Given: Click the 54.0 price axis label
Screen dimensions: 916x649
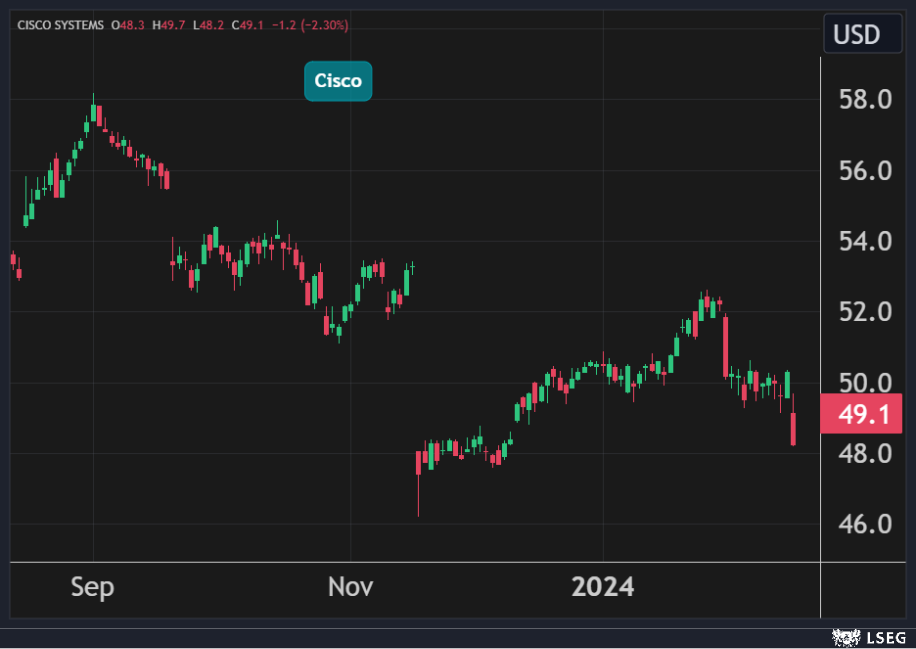Looking at the screenshot, I should pyautogui.click(x=863, y=242).
